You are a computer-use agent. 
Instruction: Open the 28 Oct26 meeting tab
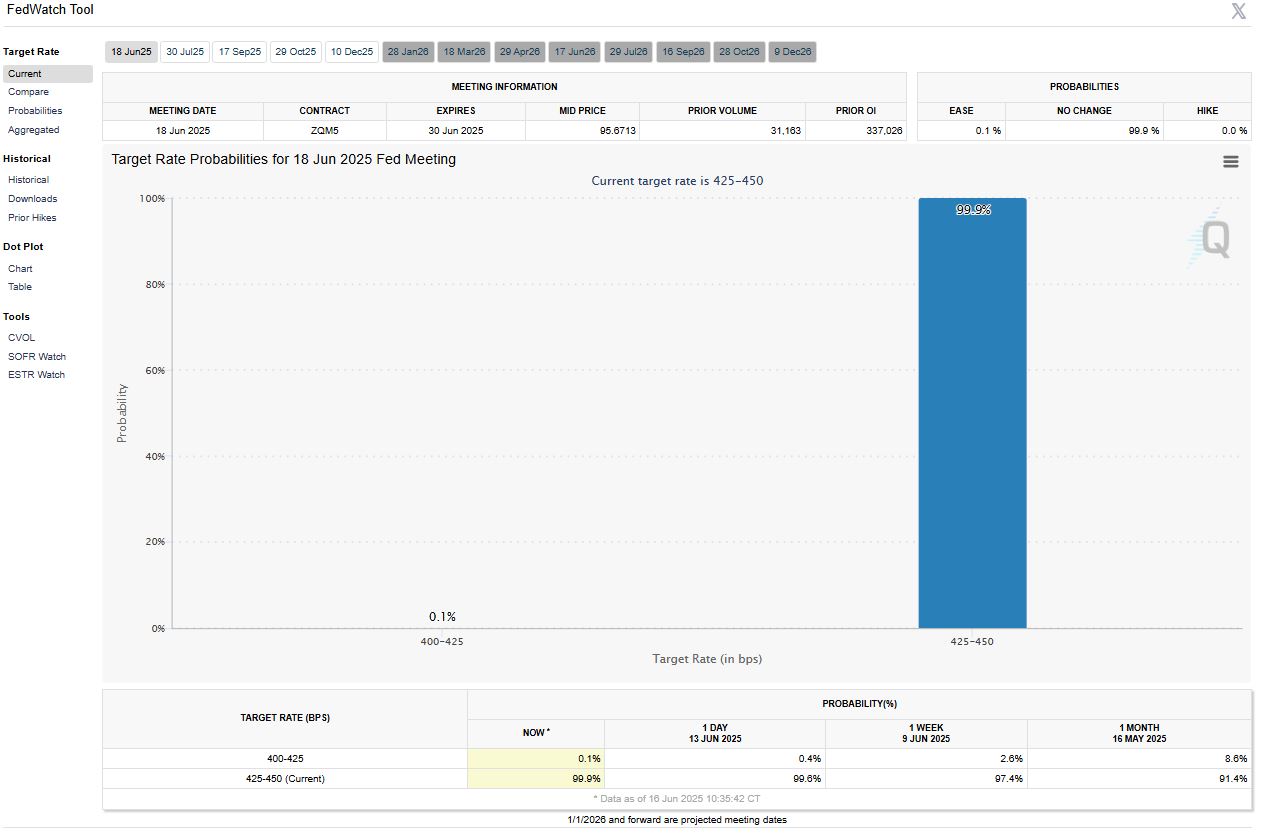(x=739, y=52)
